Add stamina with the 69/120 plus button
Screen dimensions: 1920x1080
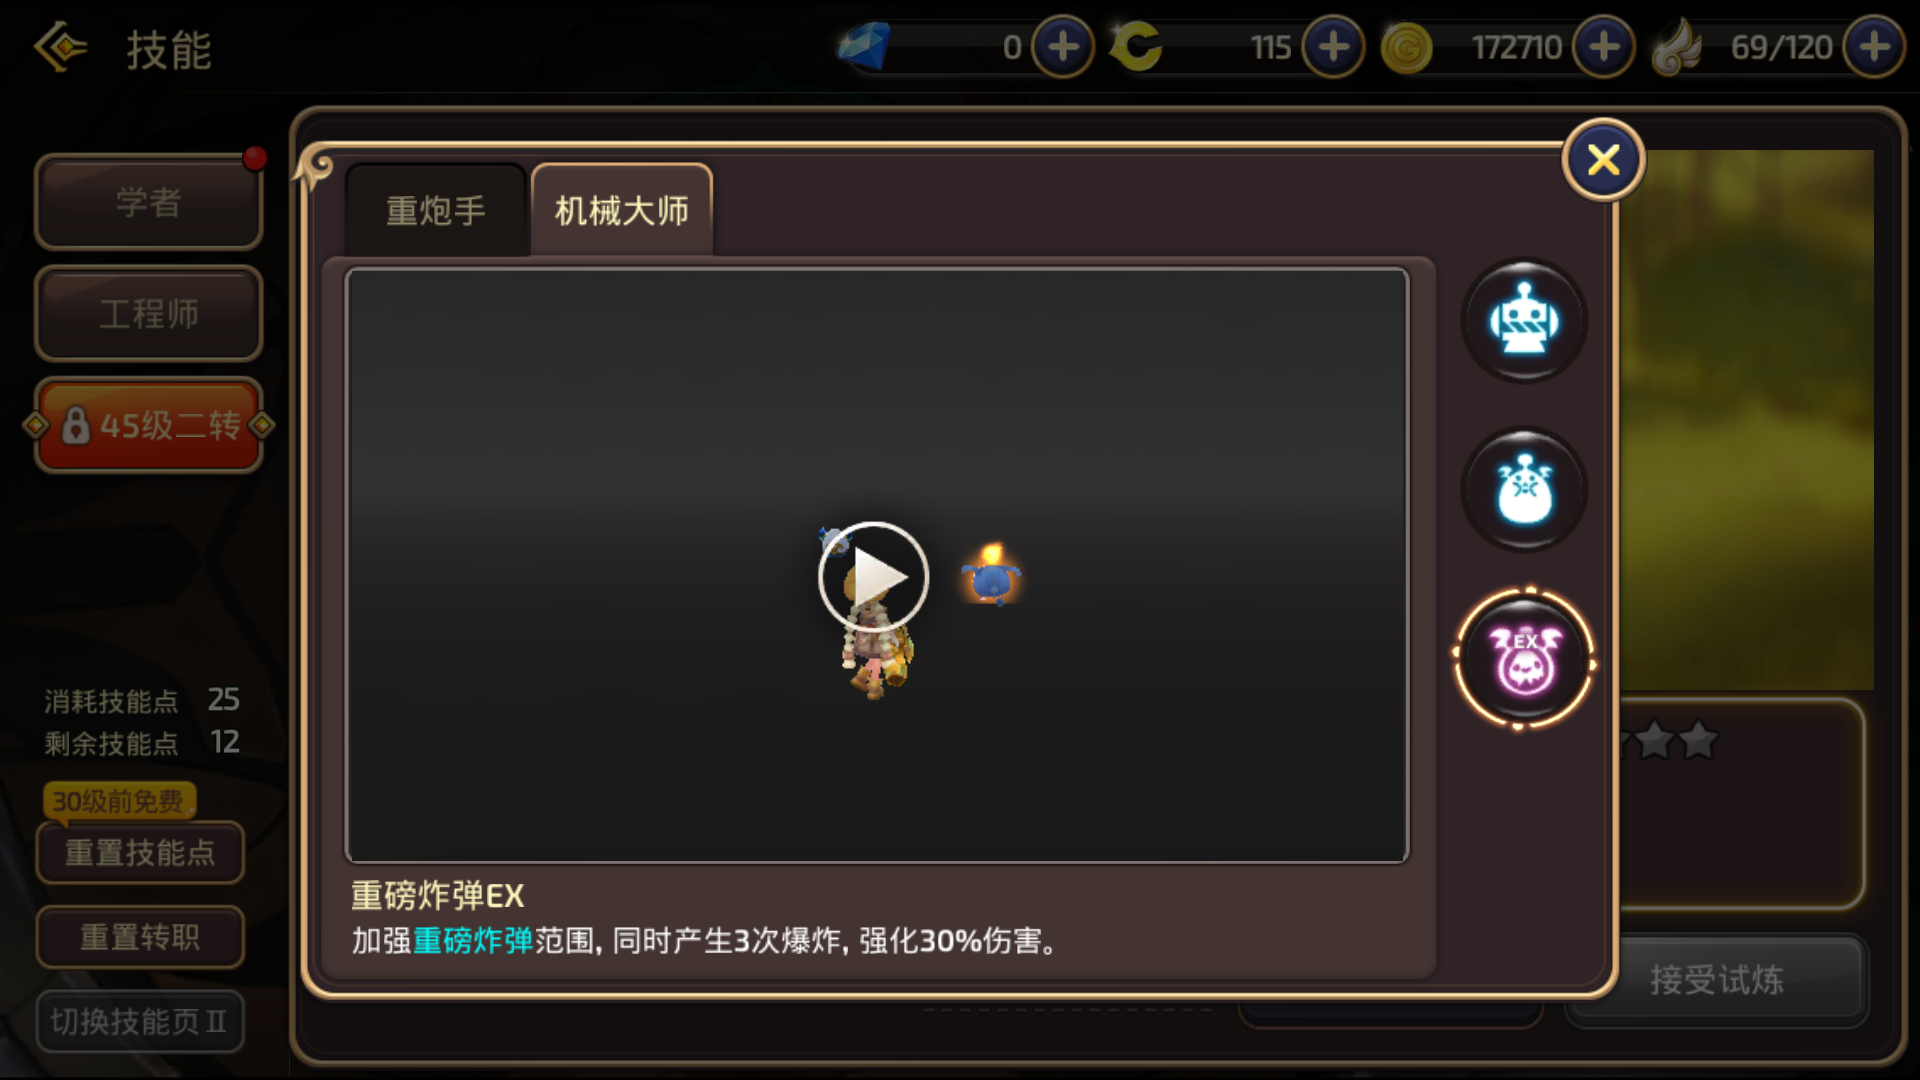coord(1874,47)
